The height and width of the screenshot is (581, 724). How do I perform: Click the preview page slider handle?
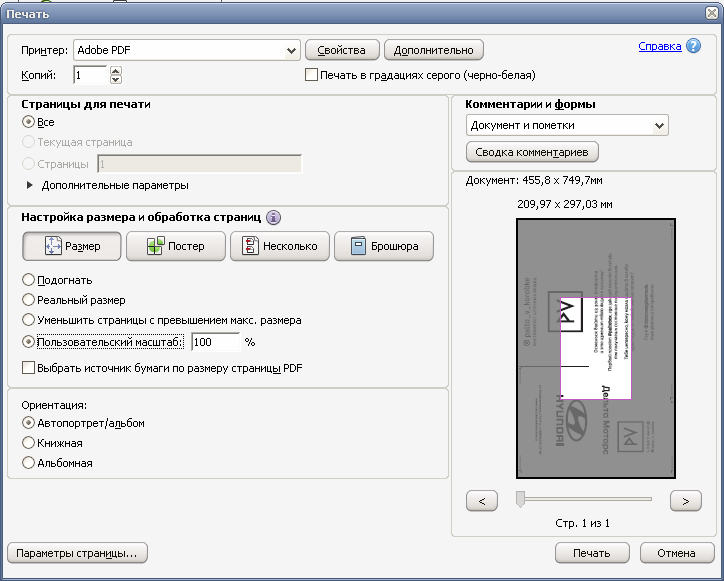[520, 499]
